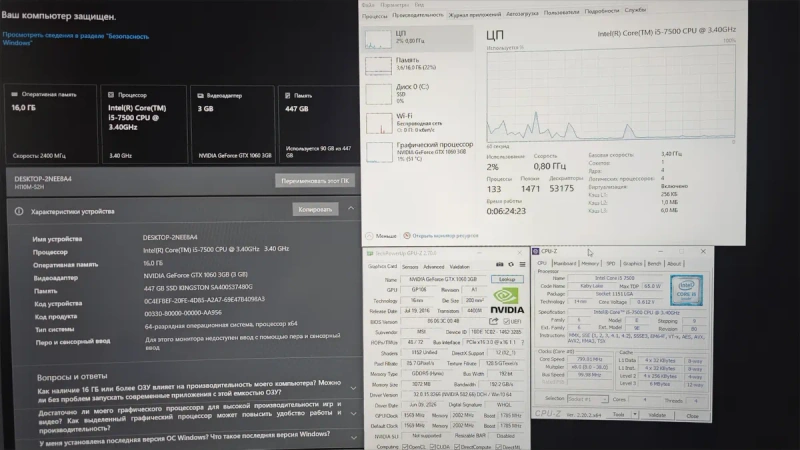Click the CPU usage graph in Task Manager
Screen dimensions: 800x450
click(611, 93)
